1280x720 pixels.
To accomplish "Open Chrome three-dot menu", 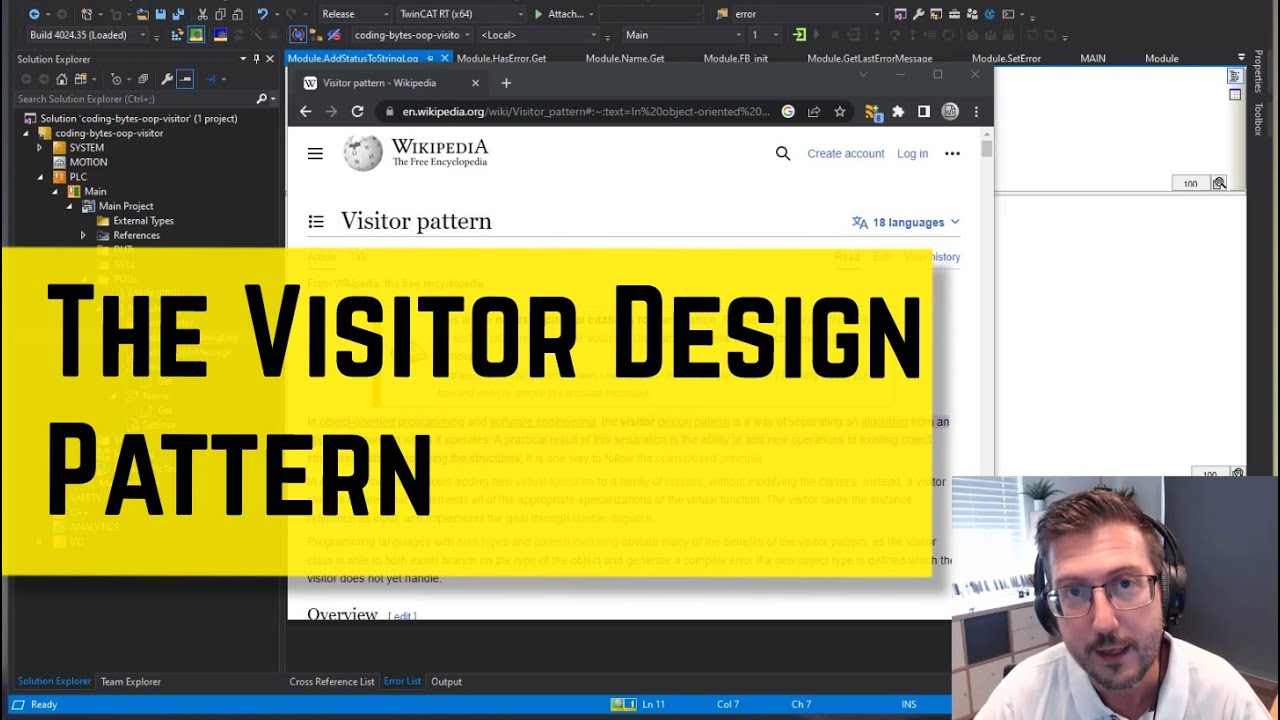I will click(976, 112).
